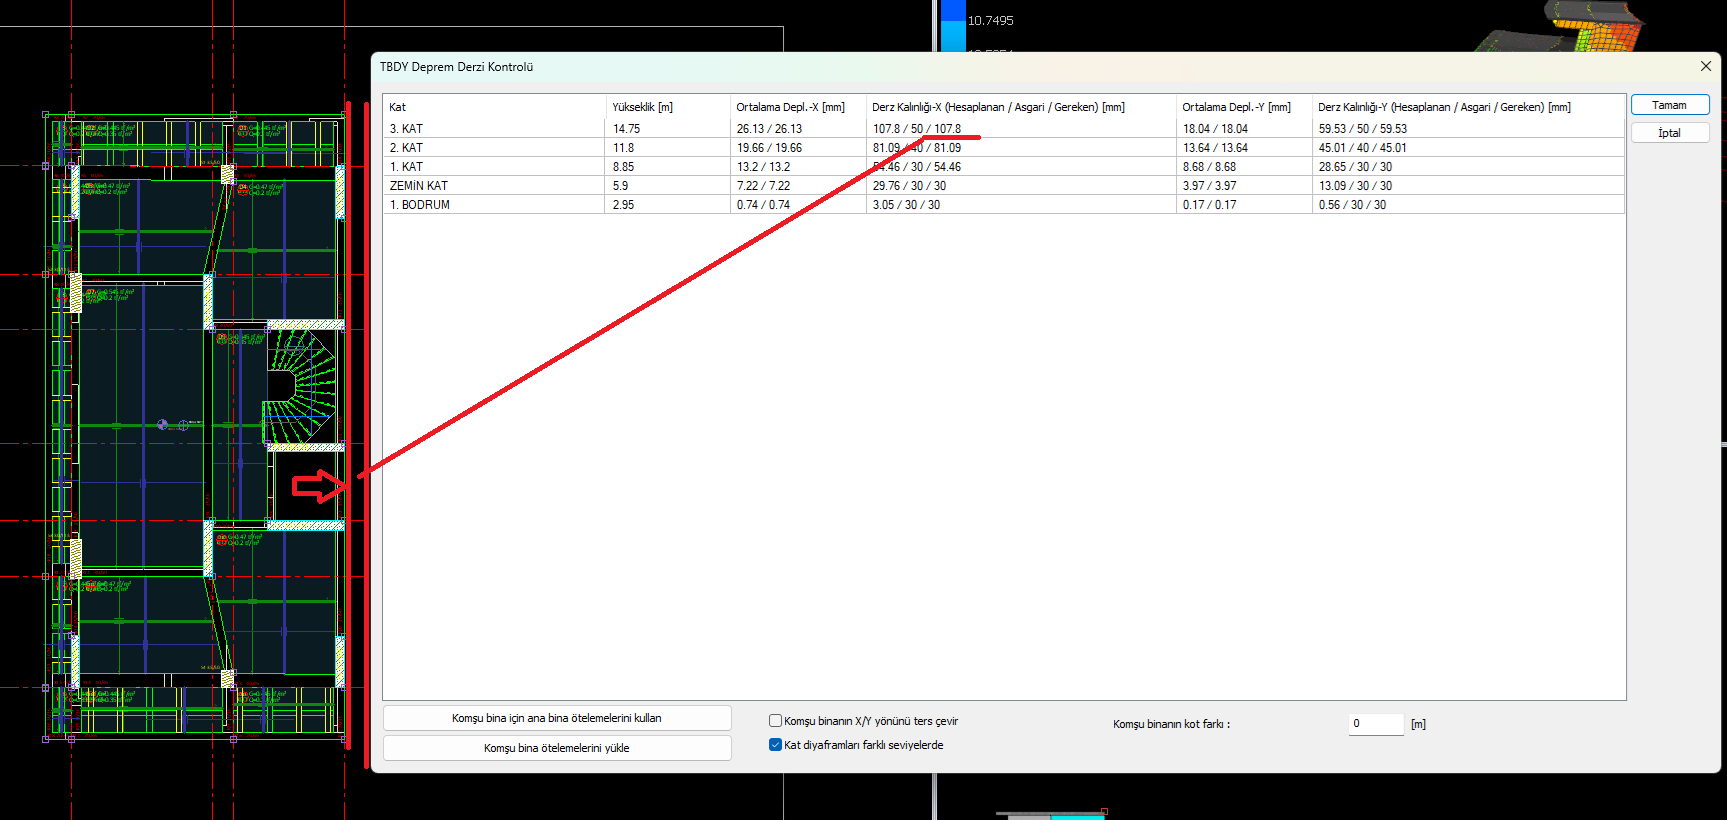
Task: Click the '10.7495' legend value in the background
Action: [990, 21]
